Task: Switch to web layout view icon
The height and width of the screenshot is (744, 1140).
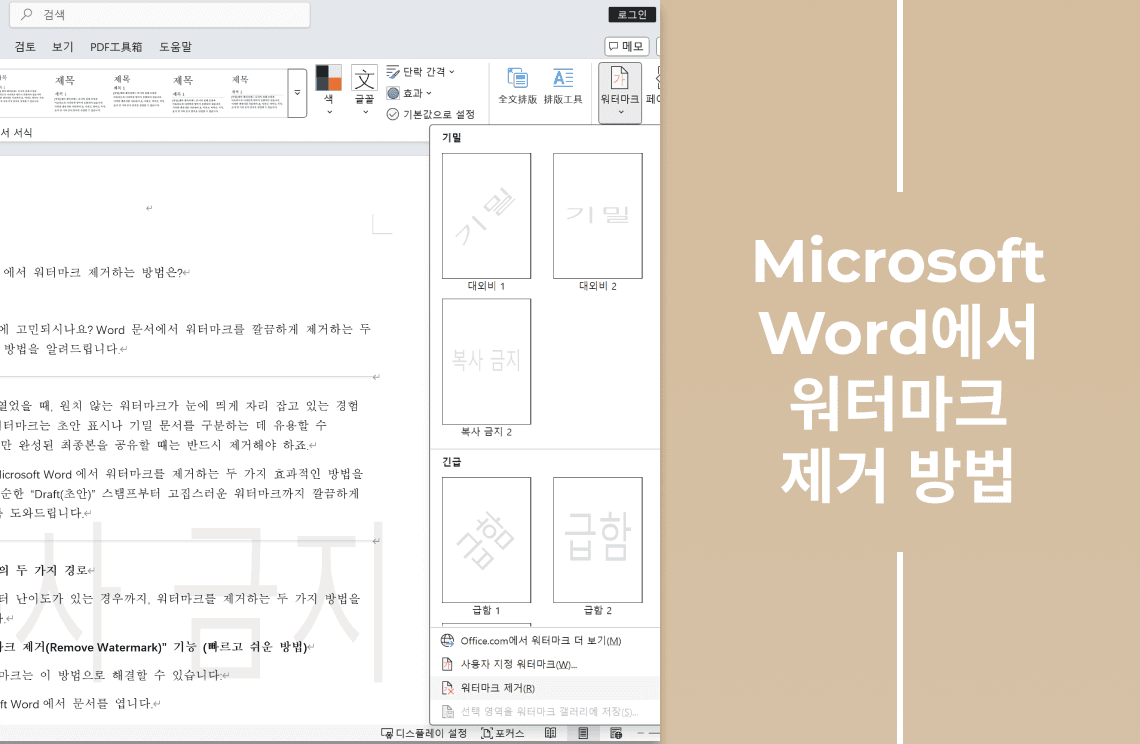Action: (616, 733)
